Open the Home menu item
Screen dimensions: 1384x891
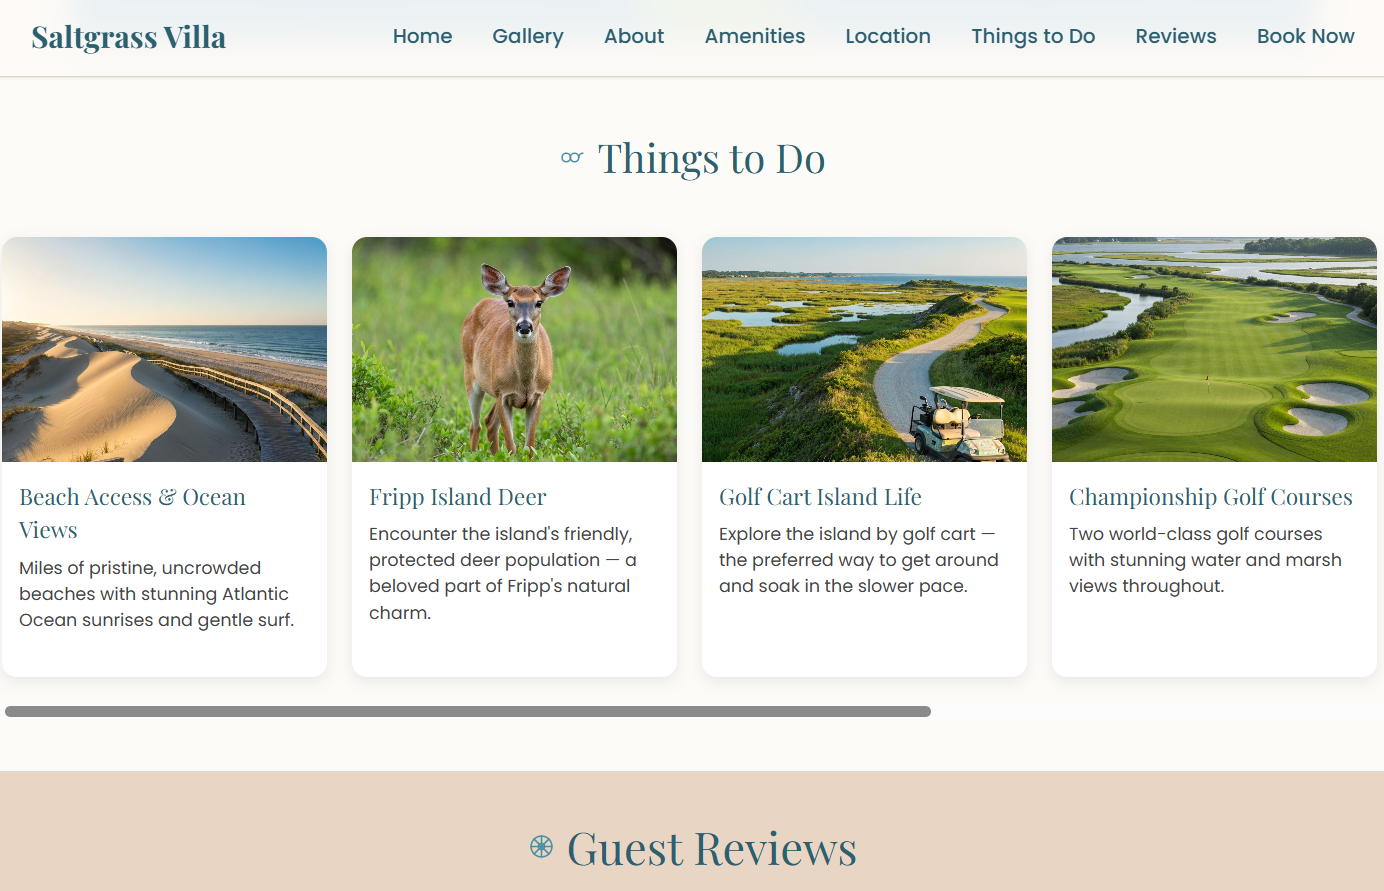click(x=422, y=36)
